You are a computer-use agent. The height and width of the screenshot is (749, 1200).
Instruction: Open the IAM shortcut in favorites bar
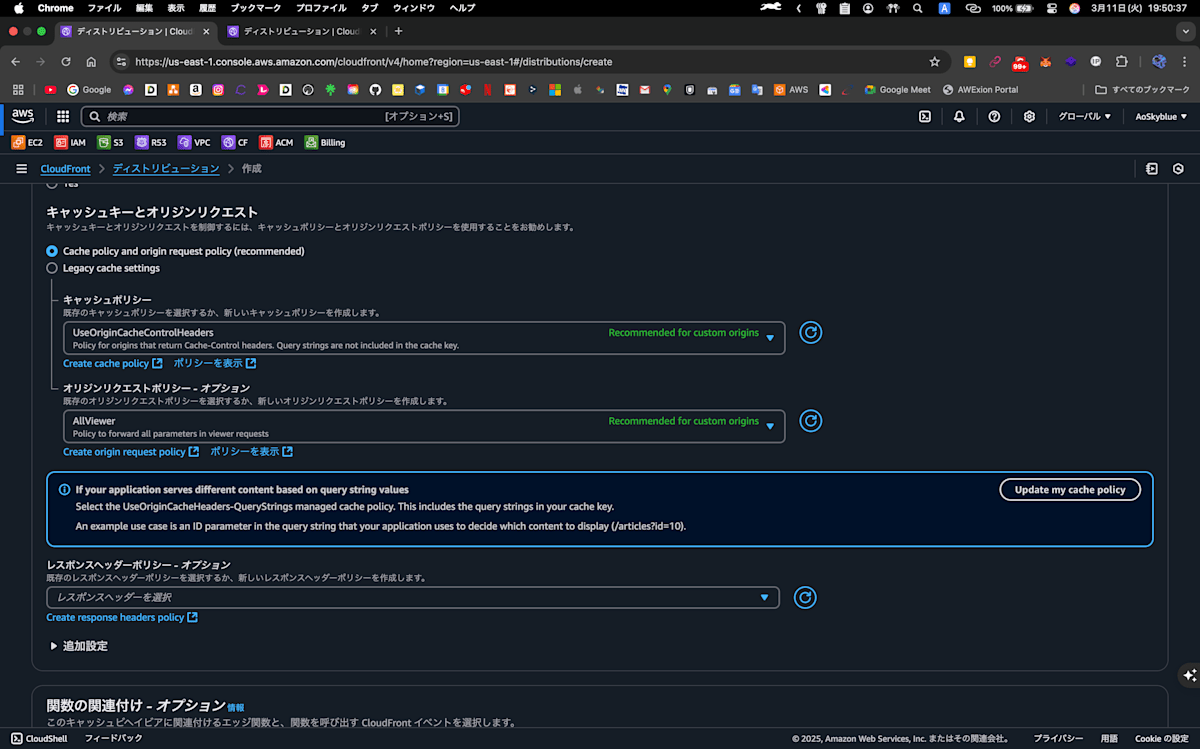(x=69, y=142)
